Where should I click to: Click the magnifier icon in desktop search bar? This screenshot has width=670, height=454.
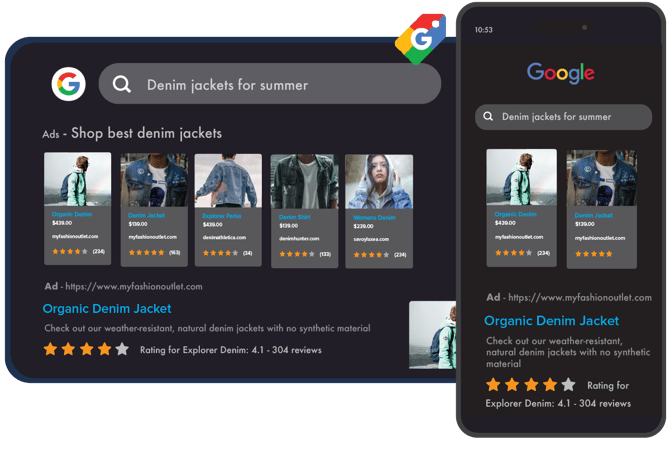(x=122, y=84)
